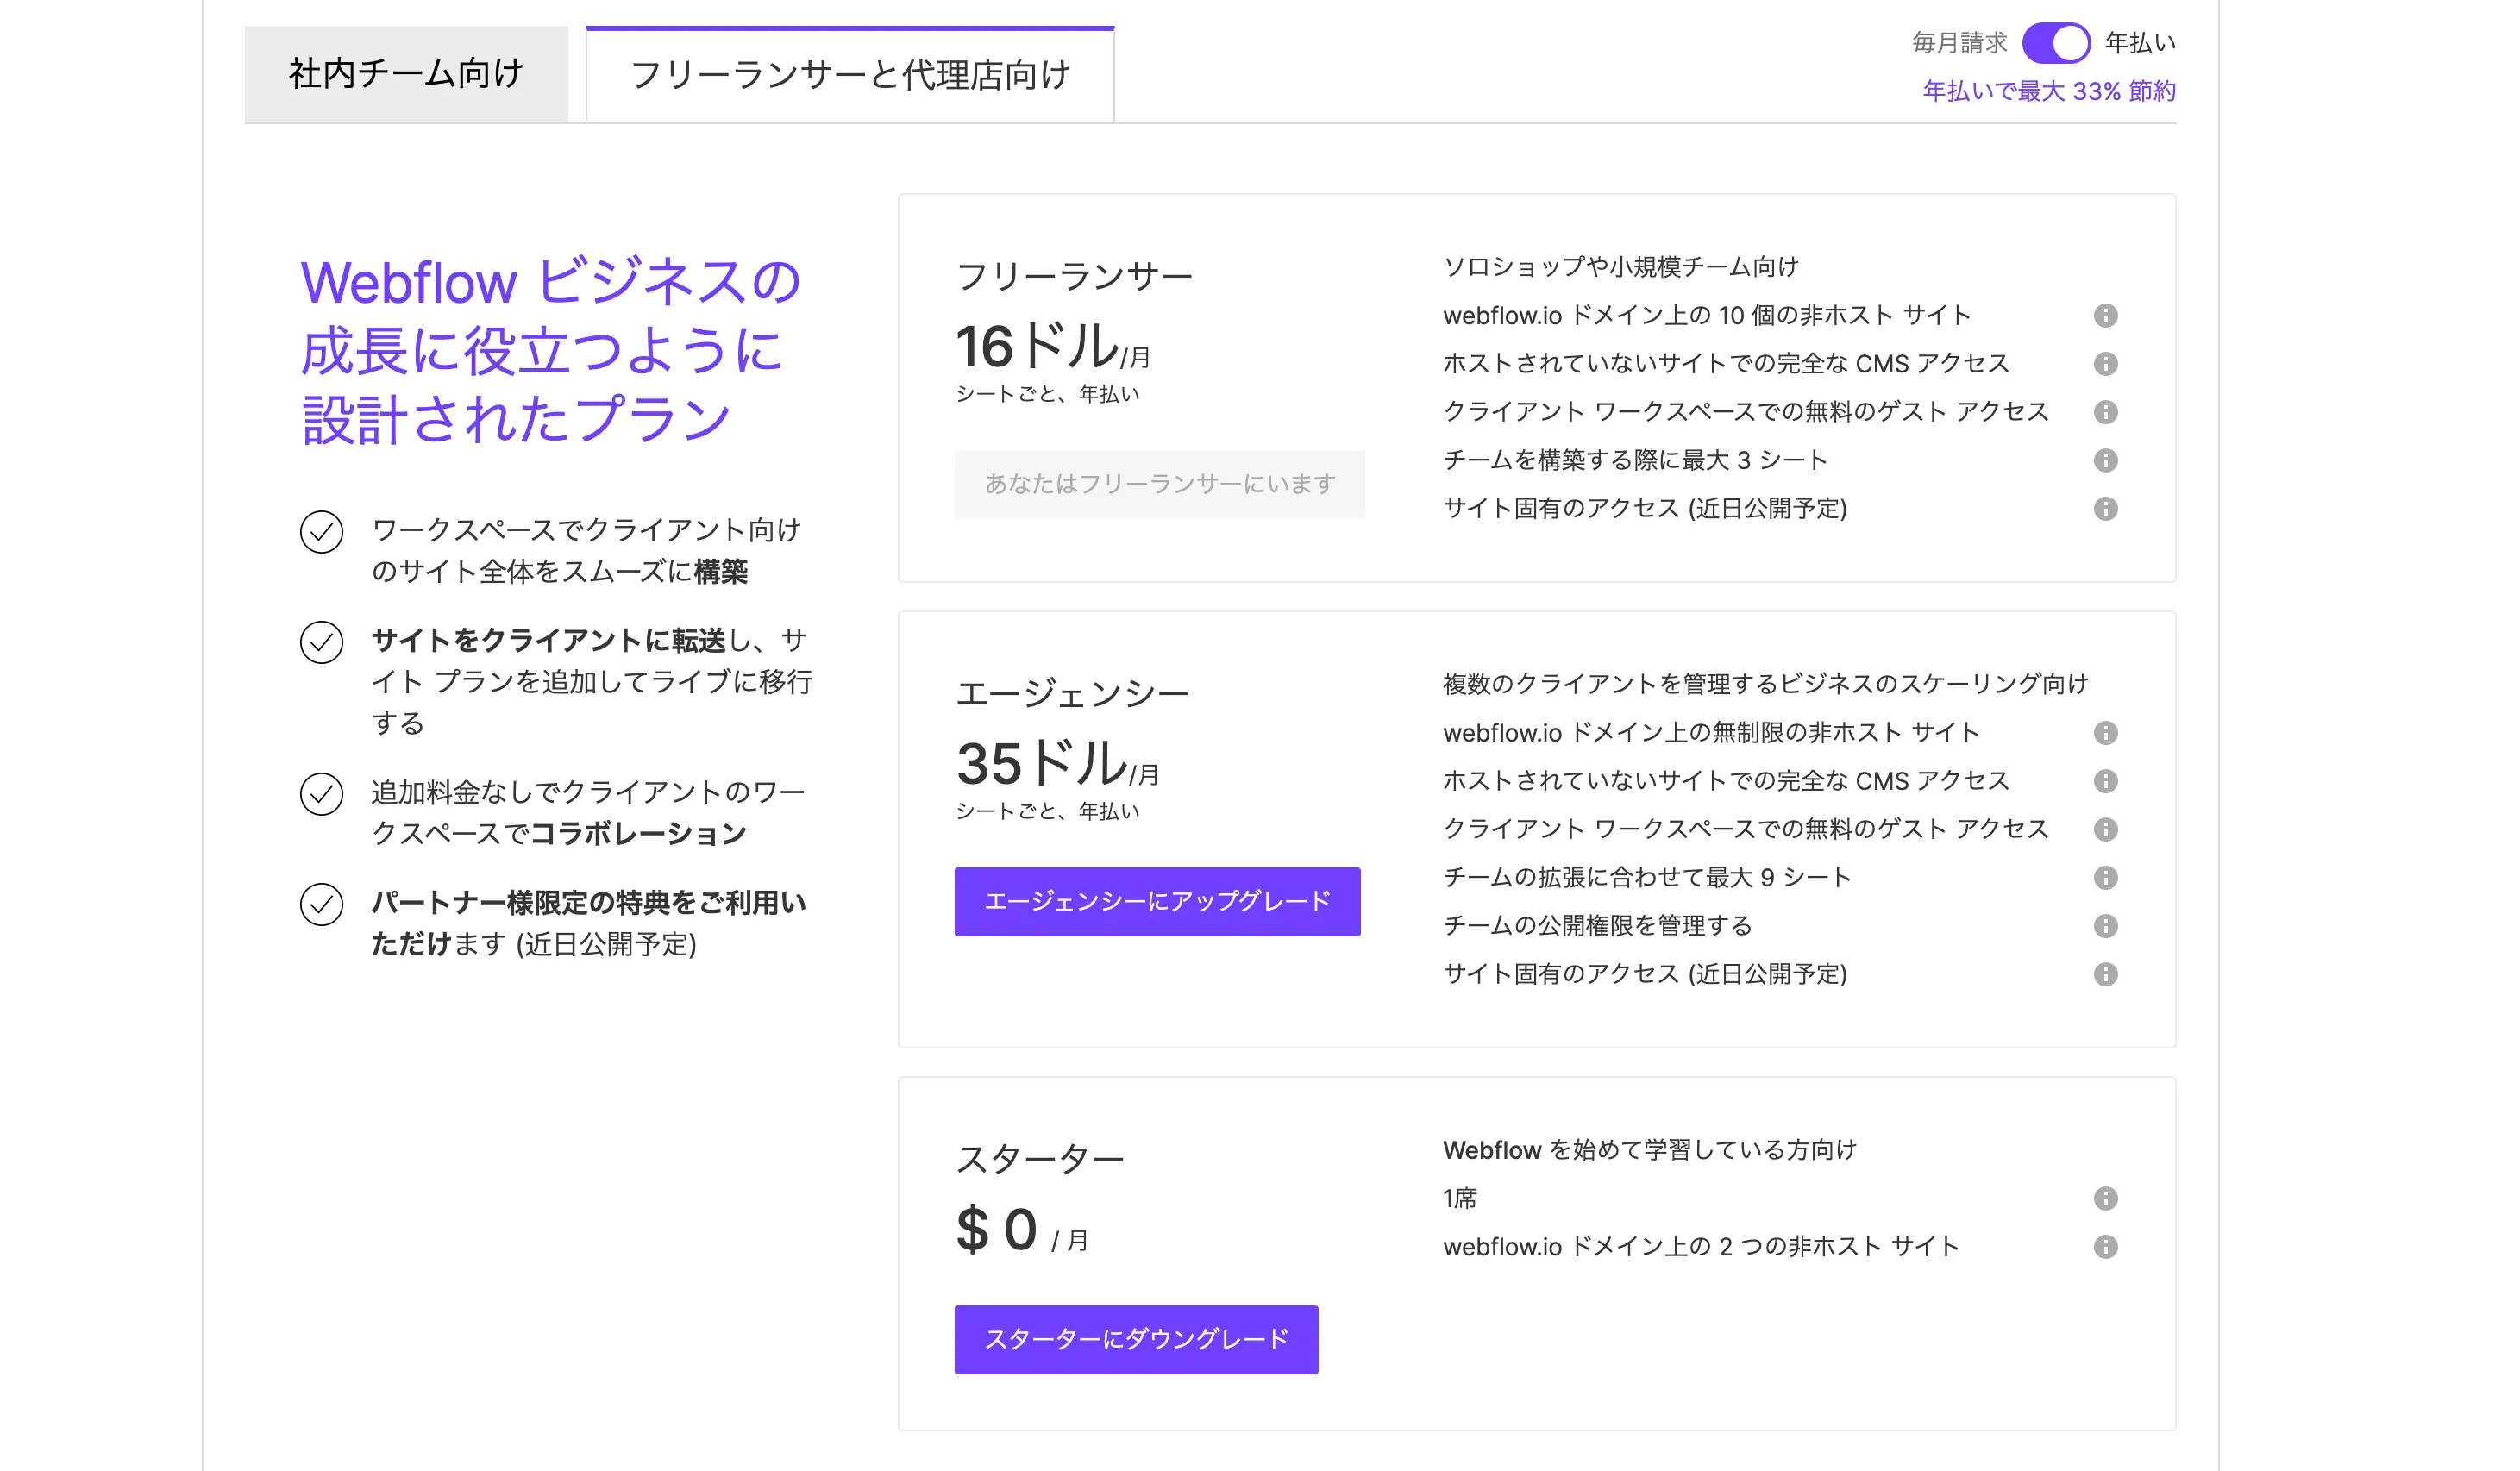Info icon for Freelancer ゲスト アクセス row
2520x1471 pixels.
(2105, 412)
